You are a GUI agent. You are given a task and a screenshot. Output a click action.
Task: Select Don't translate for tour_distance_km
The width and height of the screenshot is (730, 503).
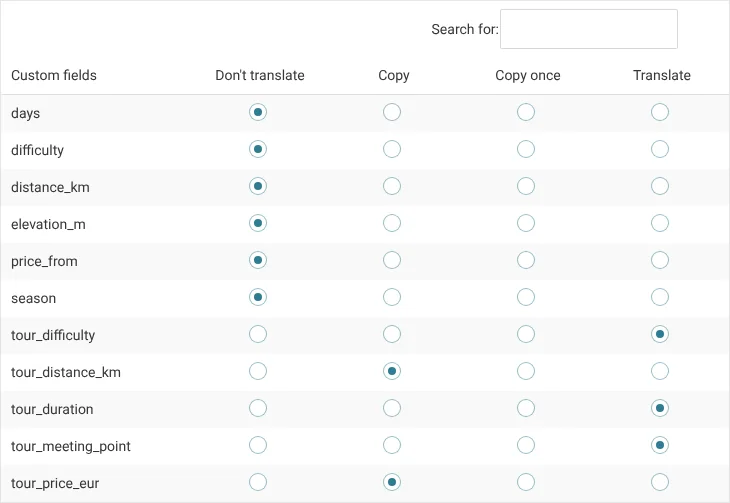258,371
